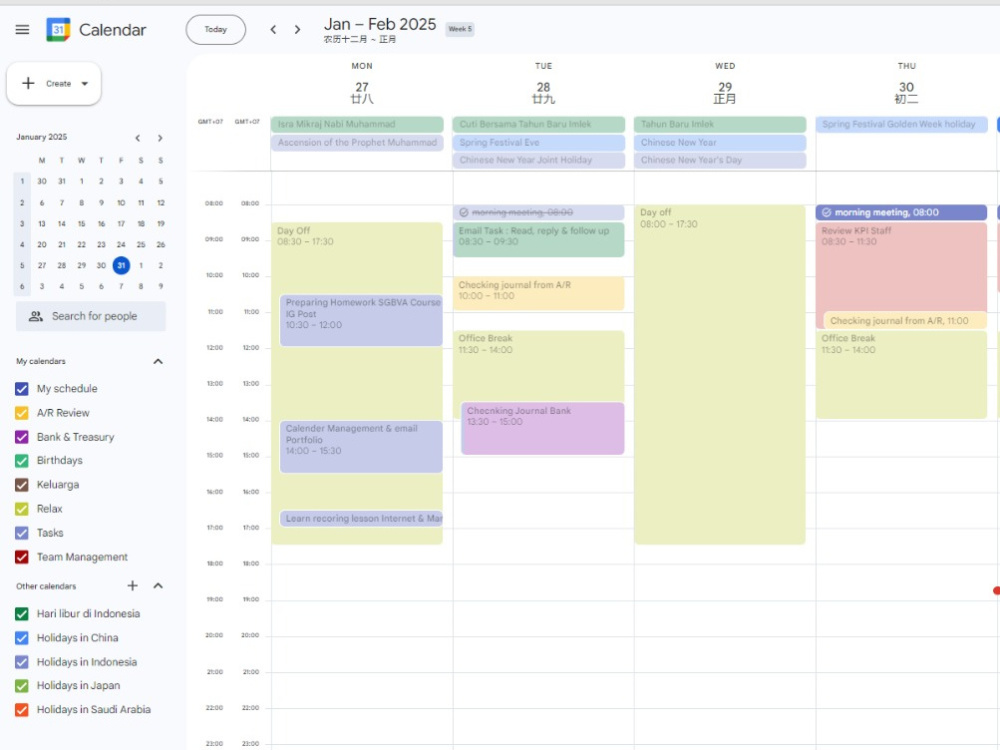Viewport: 1000px width, 750px height.
Task: Toggle Holidays in Indonesia checkbox
Action: point(22,662)
